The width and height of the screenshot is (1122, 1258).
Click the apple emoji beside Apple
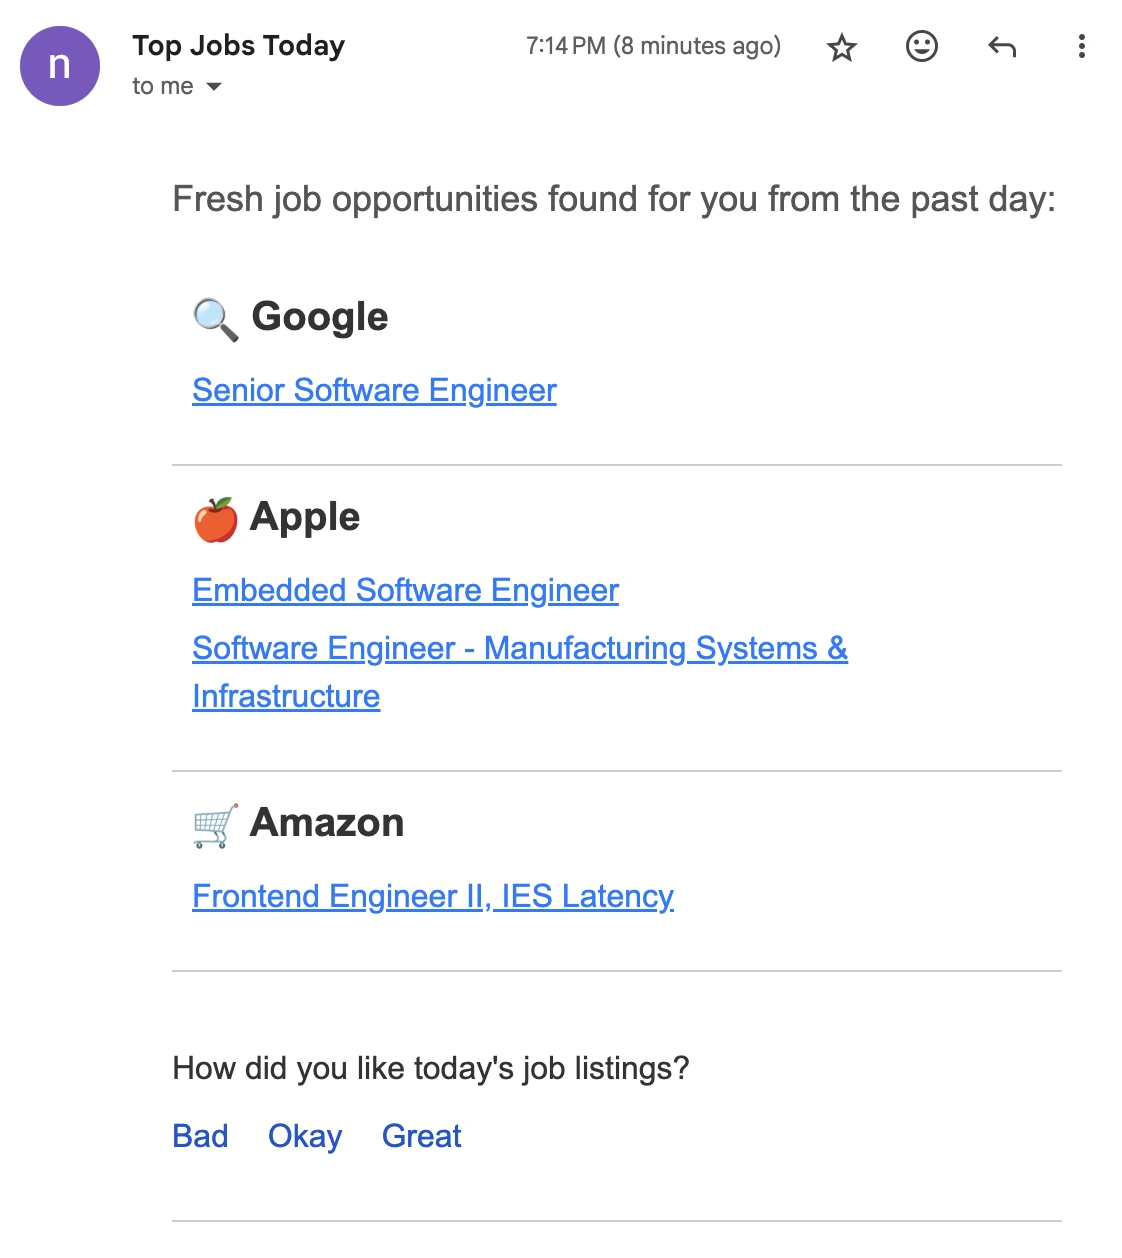[213, 517]
